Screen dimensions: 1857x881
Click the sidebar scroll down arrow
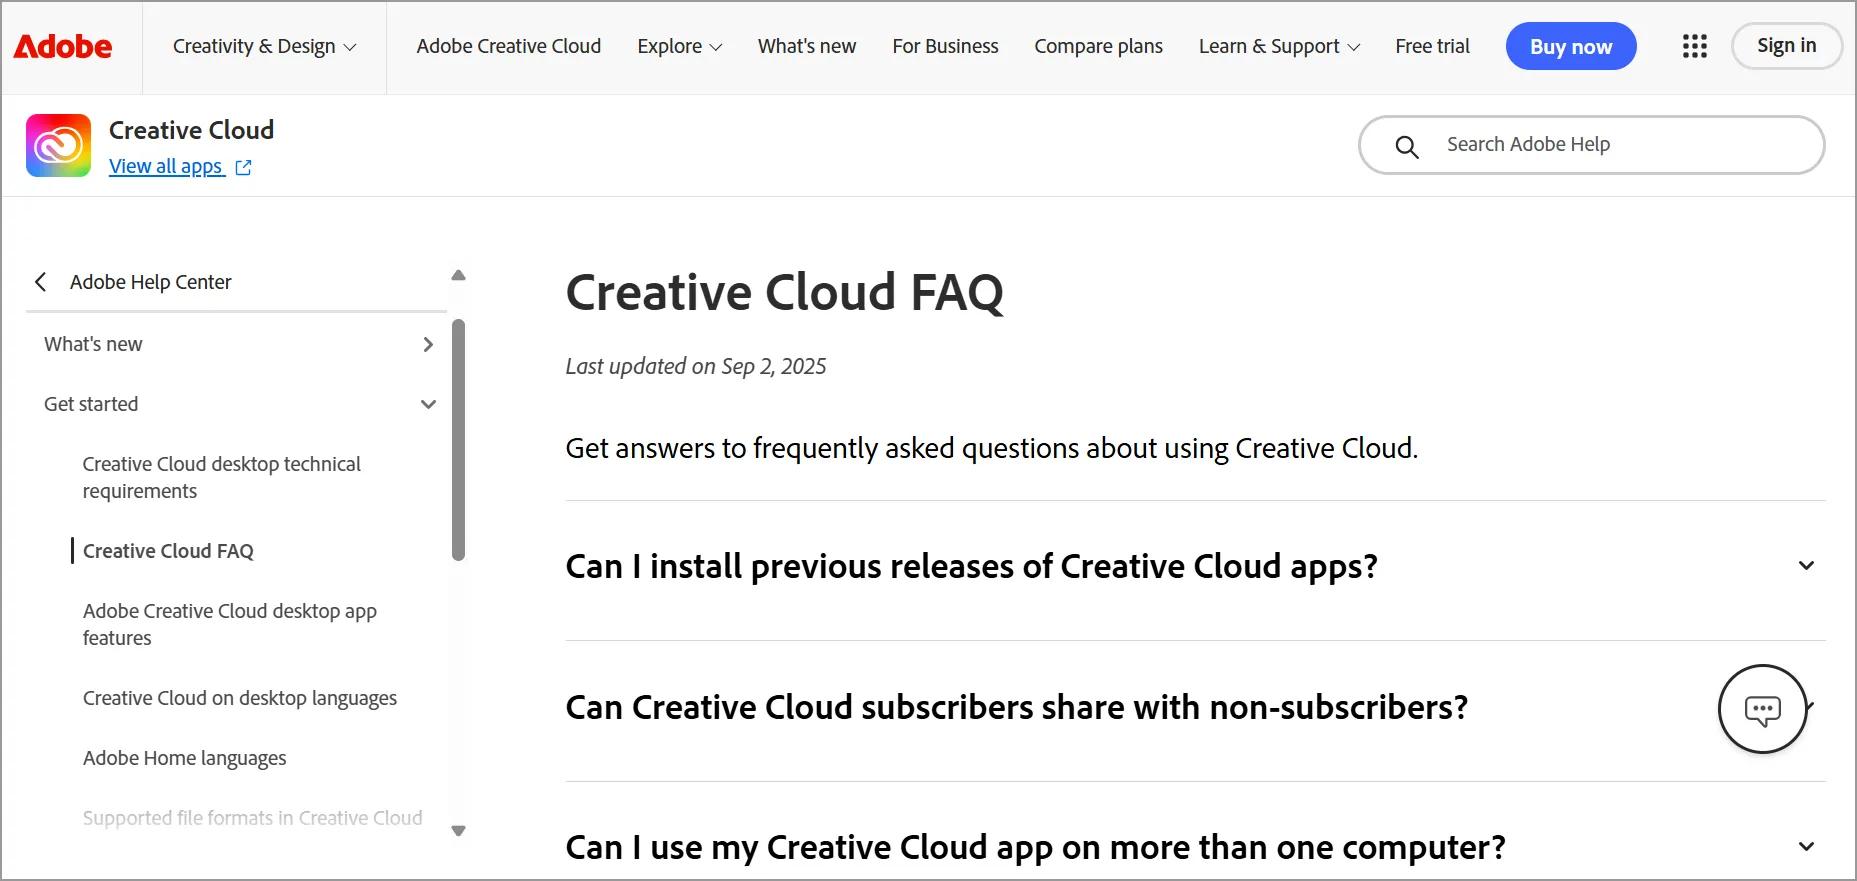pyautogui.click(x=458, y=831)
